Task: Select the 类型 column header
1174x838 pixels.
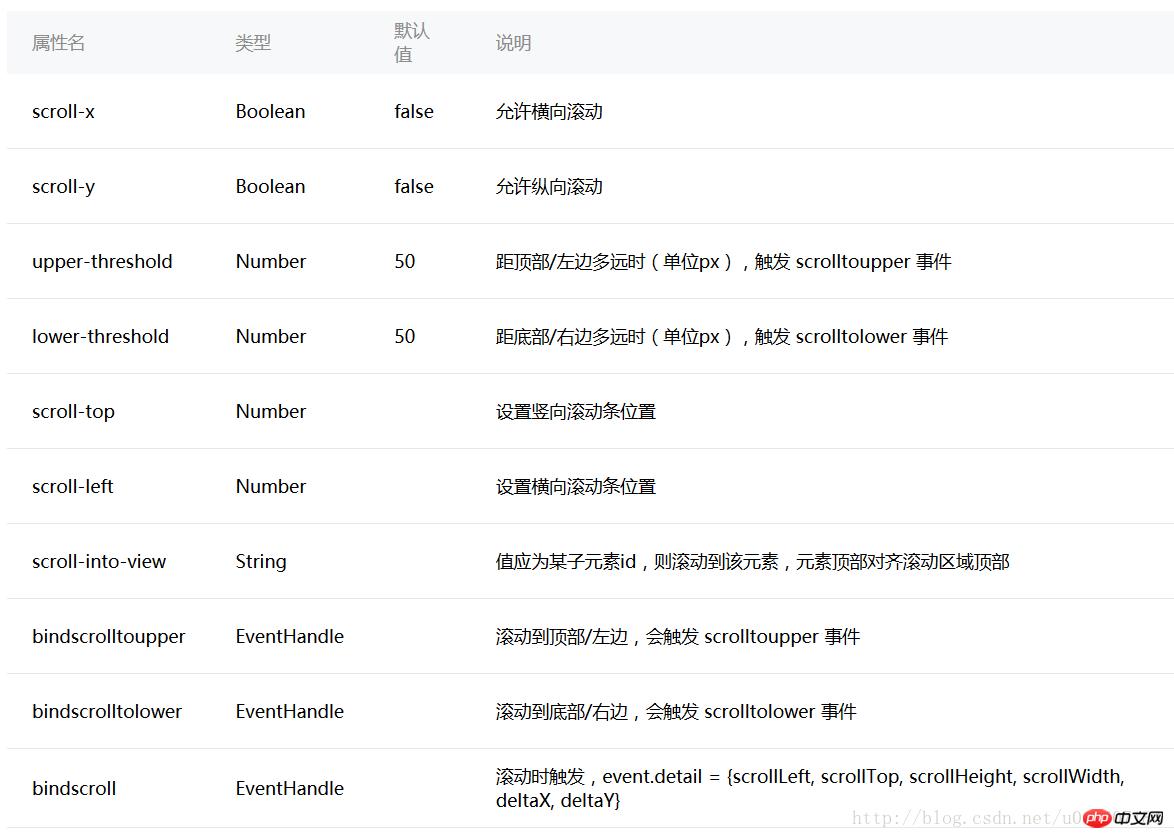Action: (x=253, y=42)
